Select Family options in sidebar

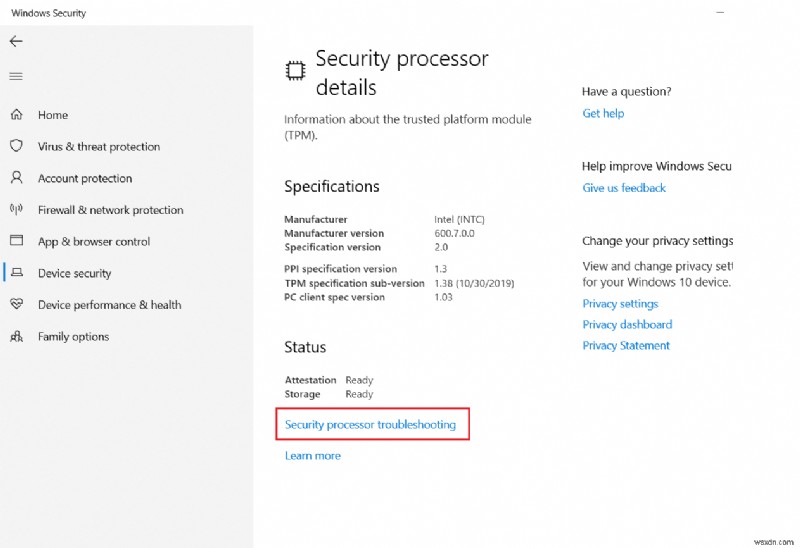[73, 337]
